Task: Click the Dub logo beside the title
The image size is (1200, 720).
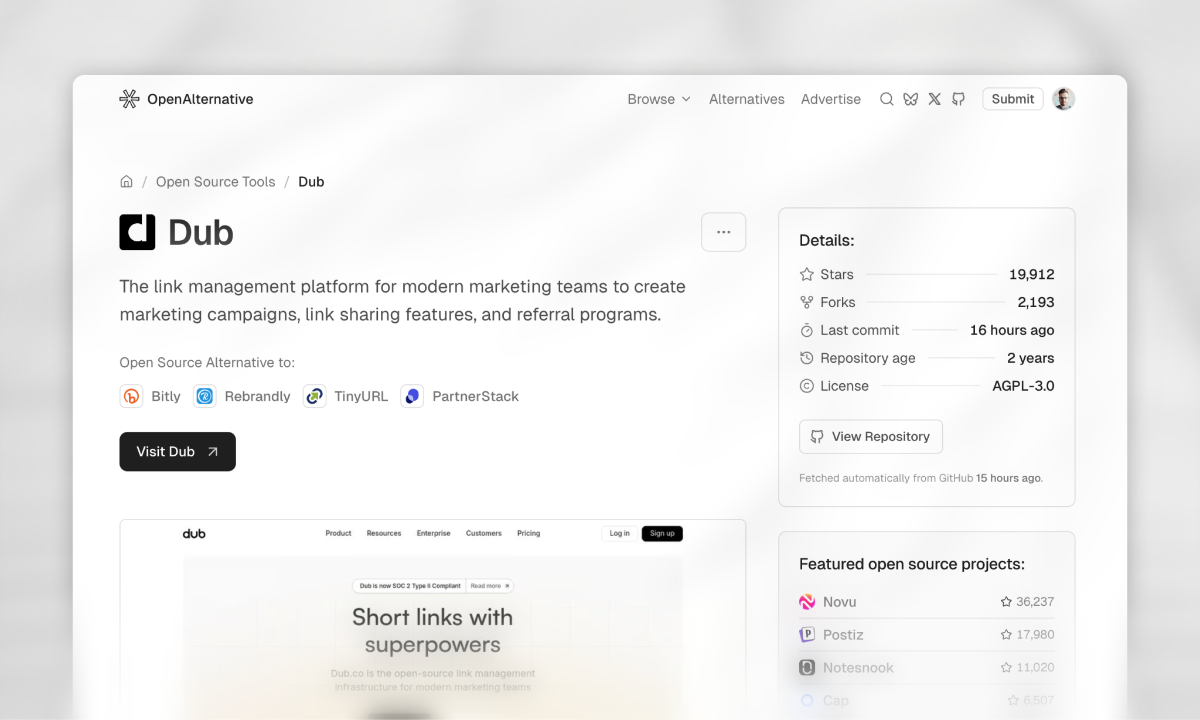Action: click(137, 232)
